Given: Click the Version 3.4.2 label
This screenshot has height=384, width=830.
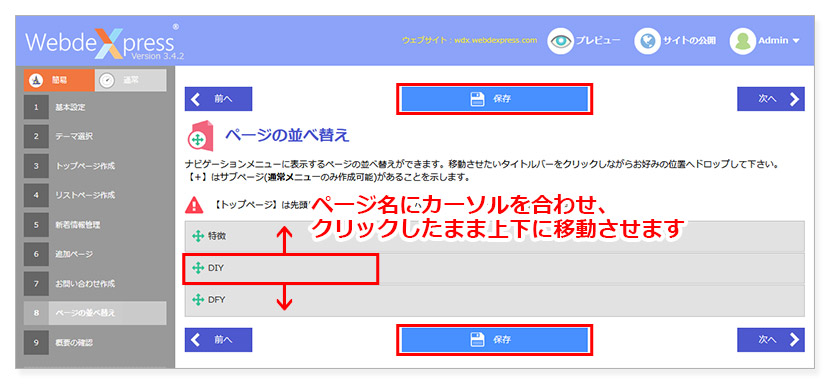Looking at the screenshot, I should click(x=157, y=55).
